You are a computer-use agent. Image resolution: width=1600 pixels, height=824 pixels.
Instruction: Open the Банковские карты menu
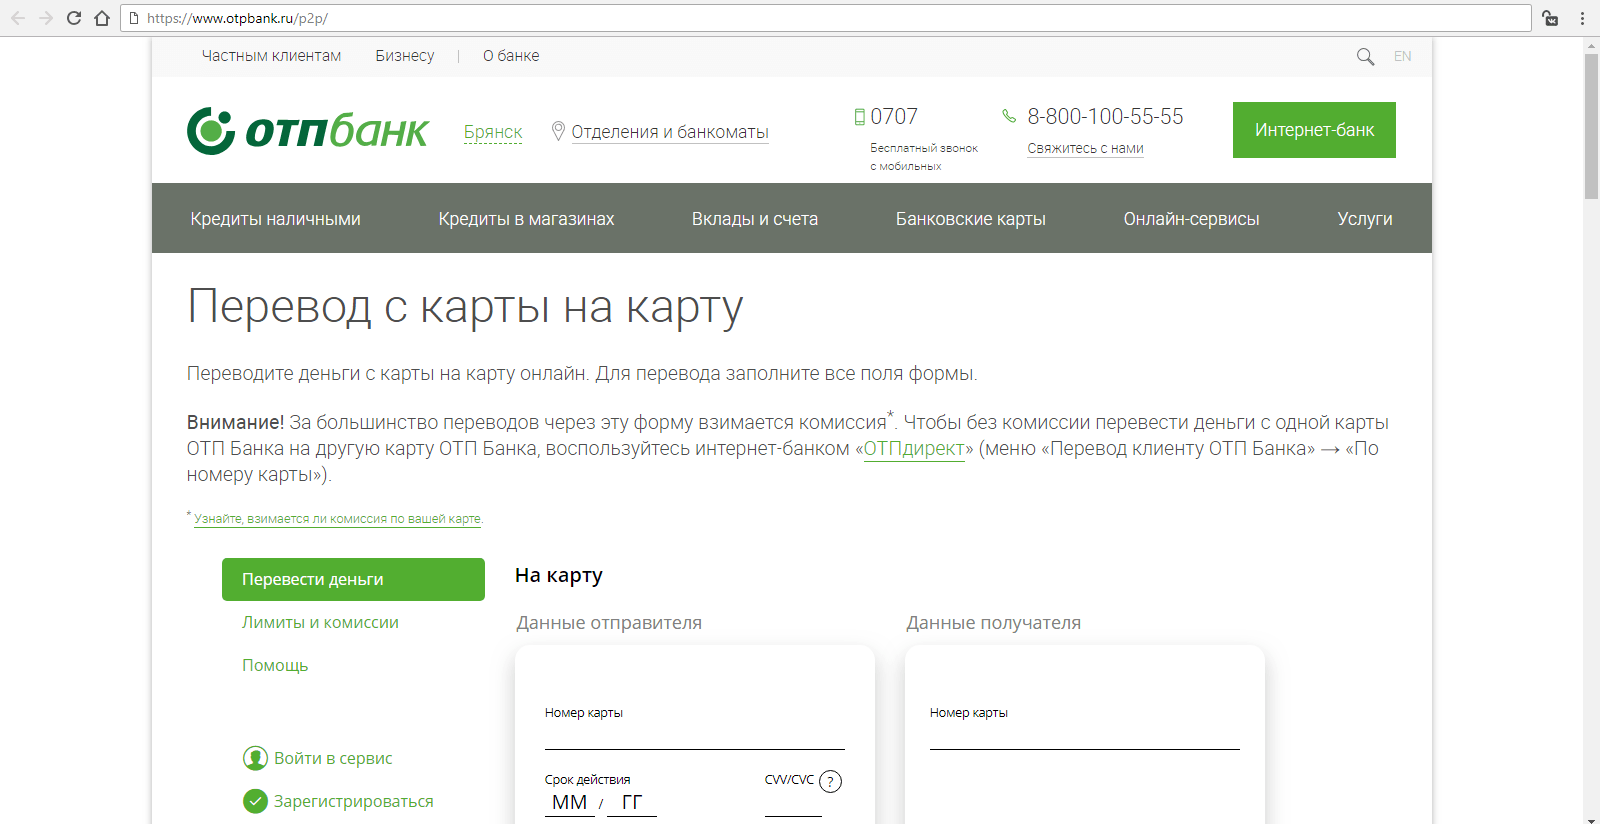click(x=970, y=219)
